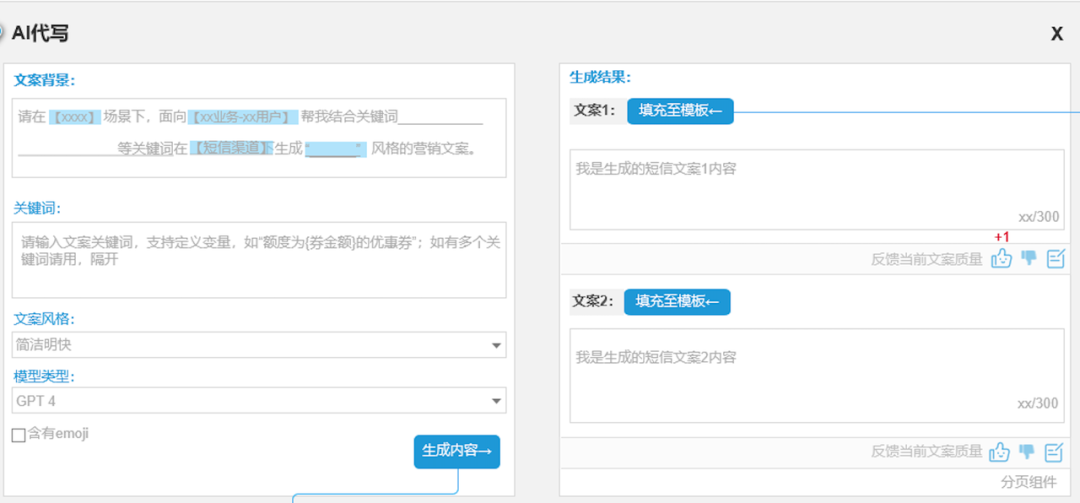Click the xx/300 counter in 文案2
This screenshot has width=1080, height=503.
pos(1038,403)
